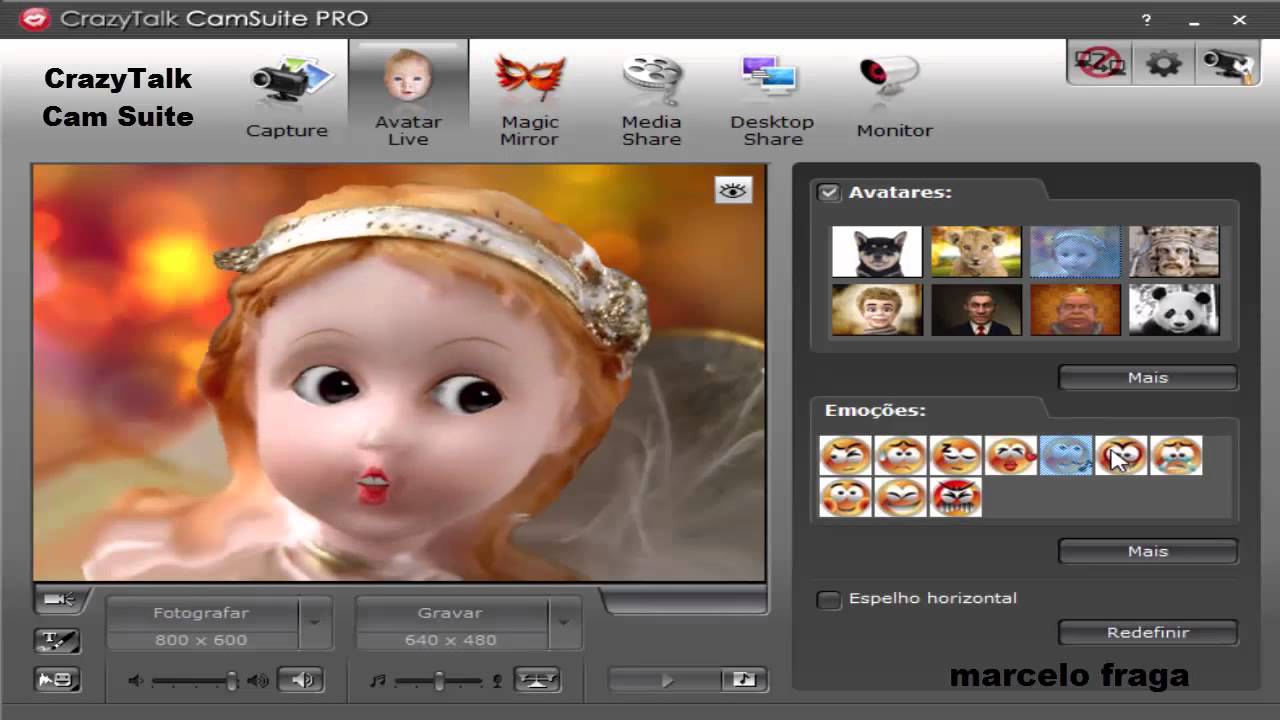Apply the sleeping emotion

click(x=955, y=455)
